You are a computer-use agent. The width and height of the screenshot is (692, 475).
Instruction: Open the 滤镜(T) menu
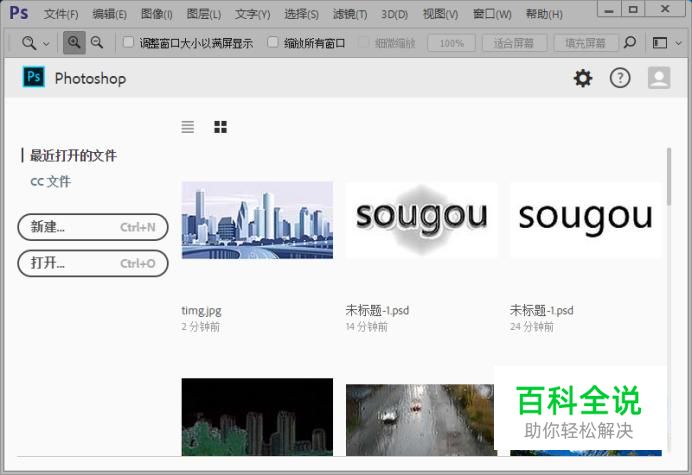pos(350,14)
